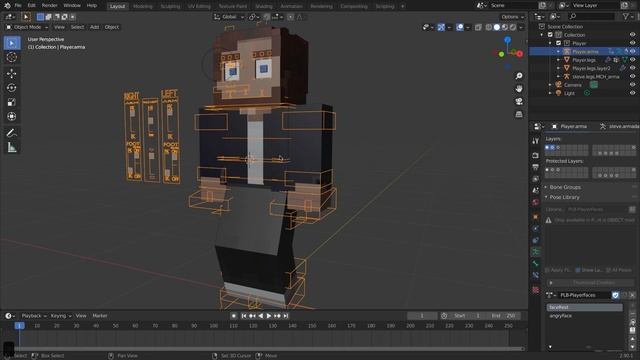Select the Move tool
The height and width of the screenshot is (360, 640).
pos(12,73)
